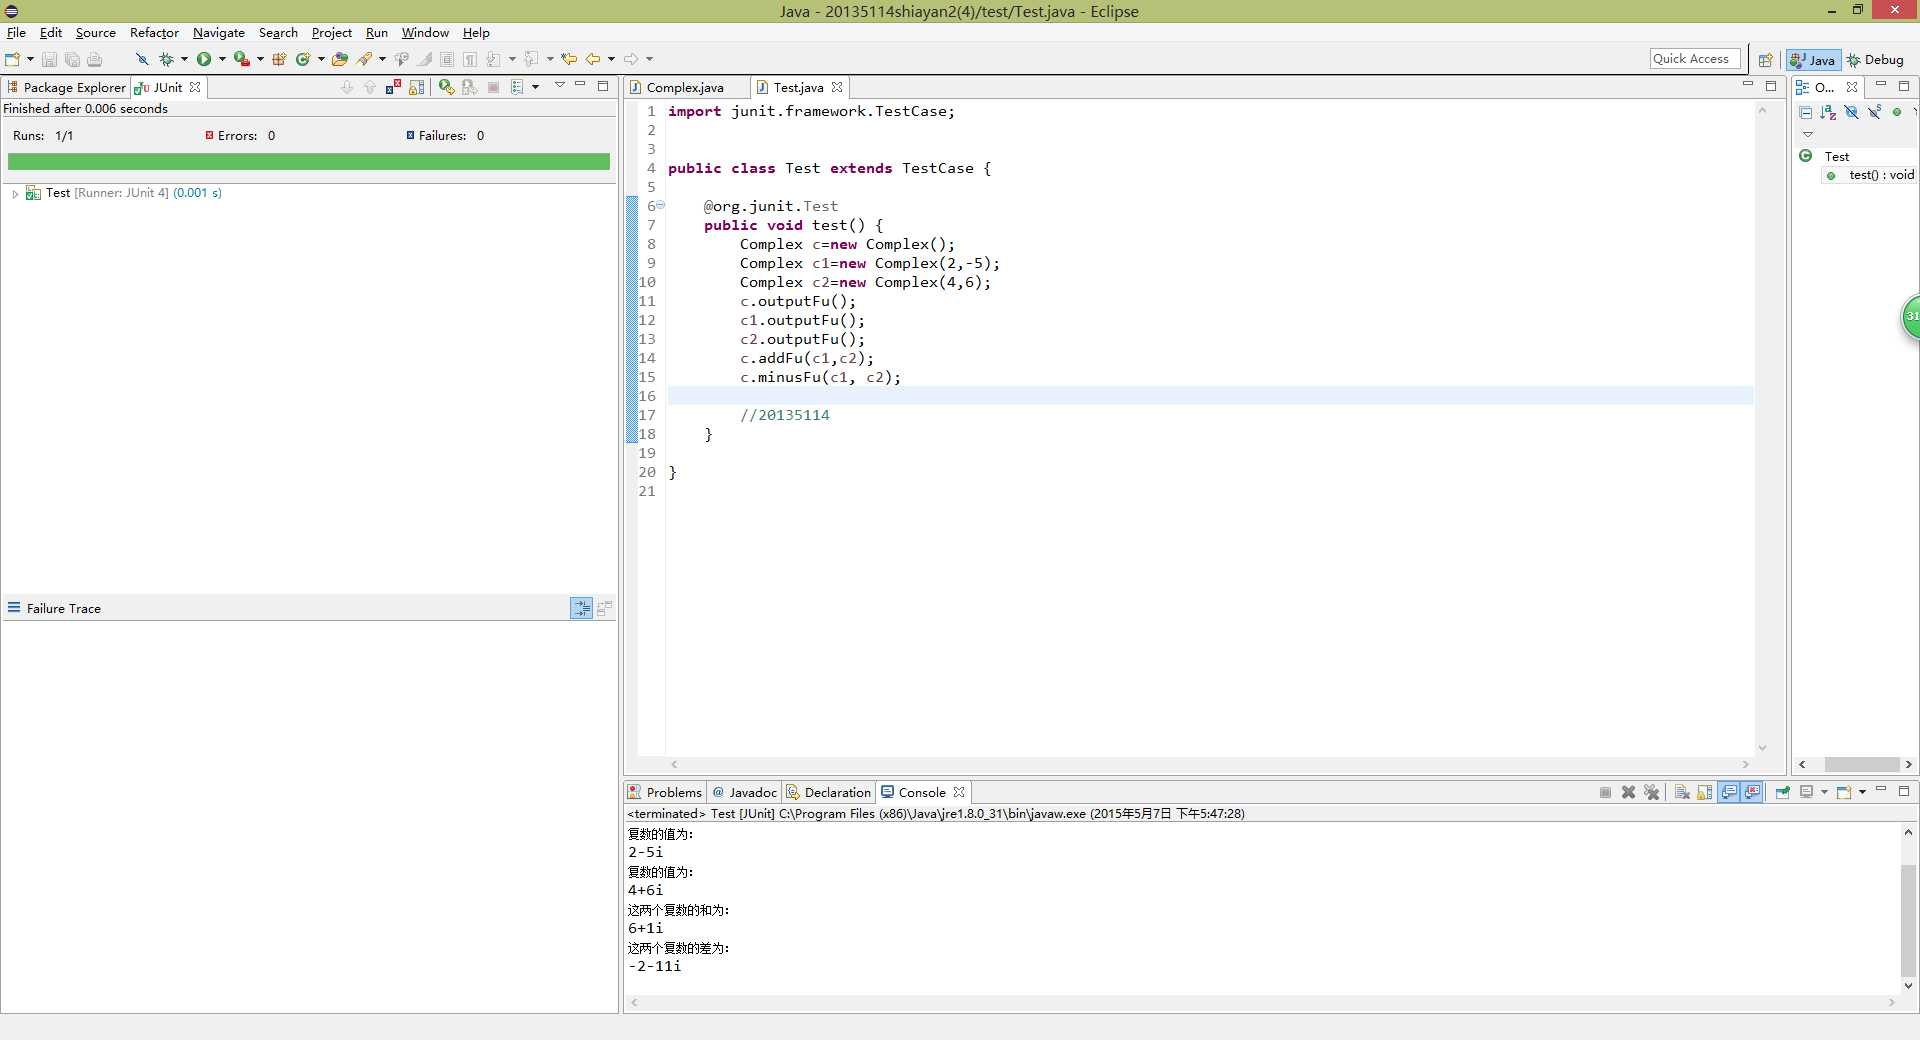Toggle Show Stack Trace Filter in Failure Trace
This screenshot has height=1040, width=1920.
click(581, 608)
